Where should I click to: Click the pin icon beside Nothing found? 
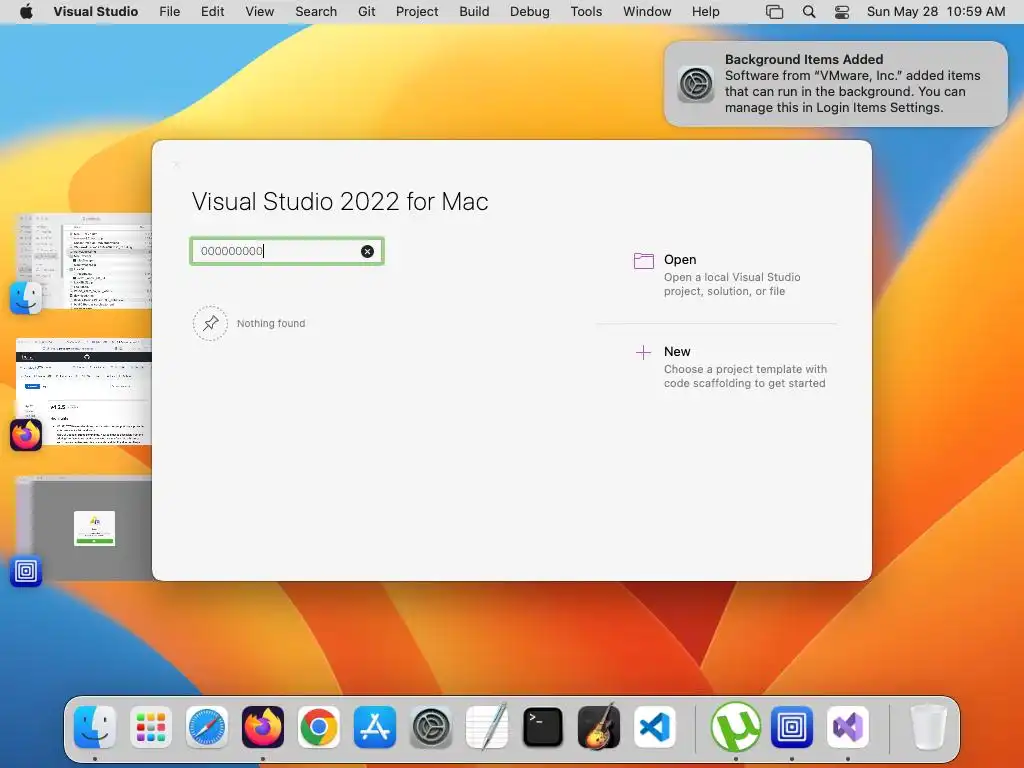210,323
